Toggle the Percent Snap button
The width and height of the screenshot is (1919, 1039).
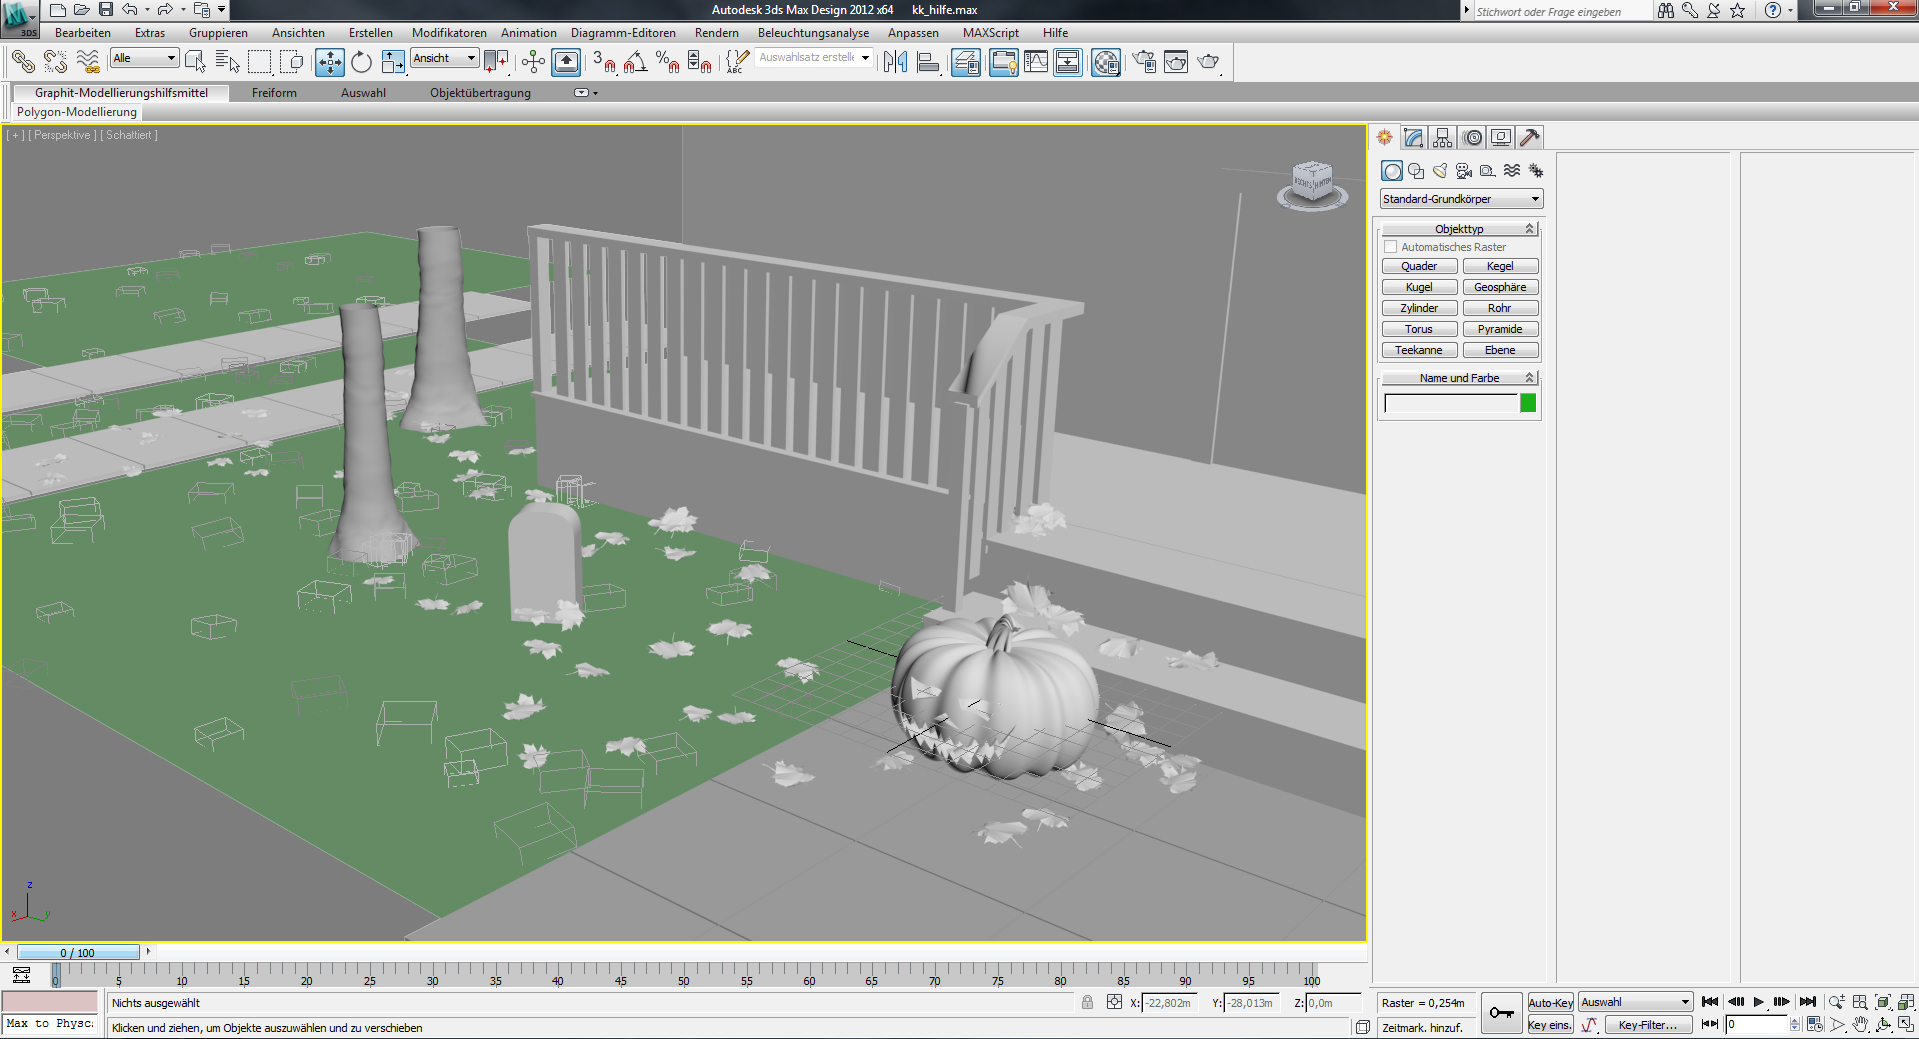tap(667, 62)
